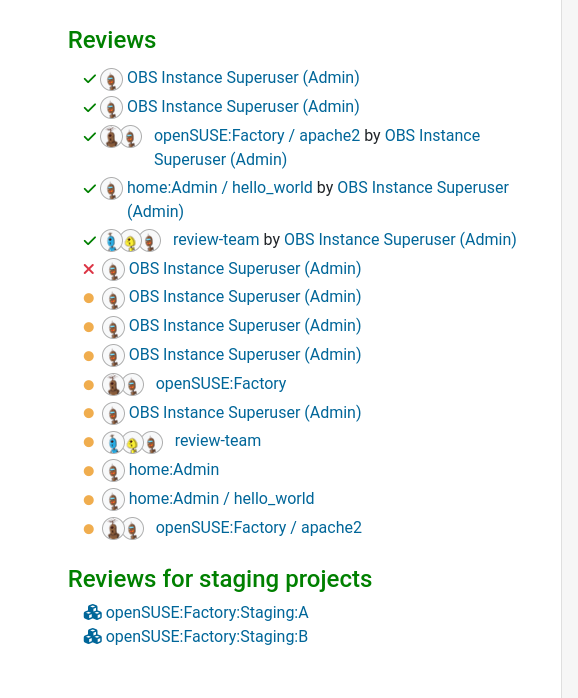This screenshot has height=698, width=578.
Task: Open the pending home:Admin / hello_world link
Action: [221, 499]
